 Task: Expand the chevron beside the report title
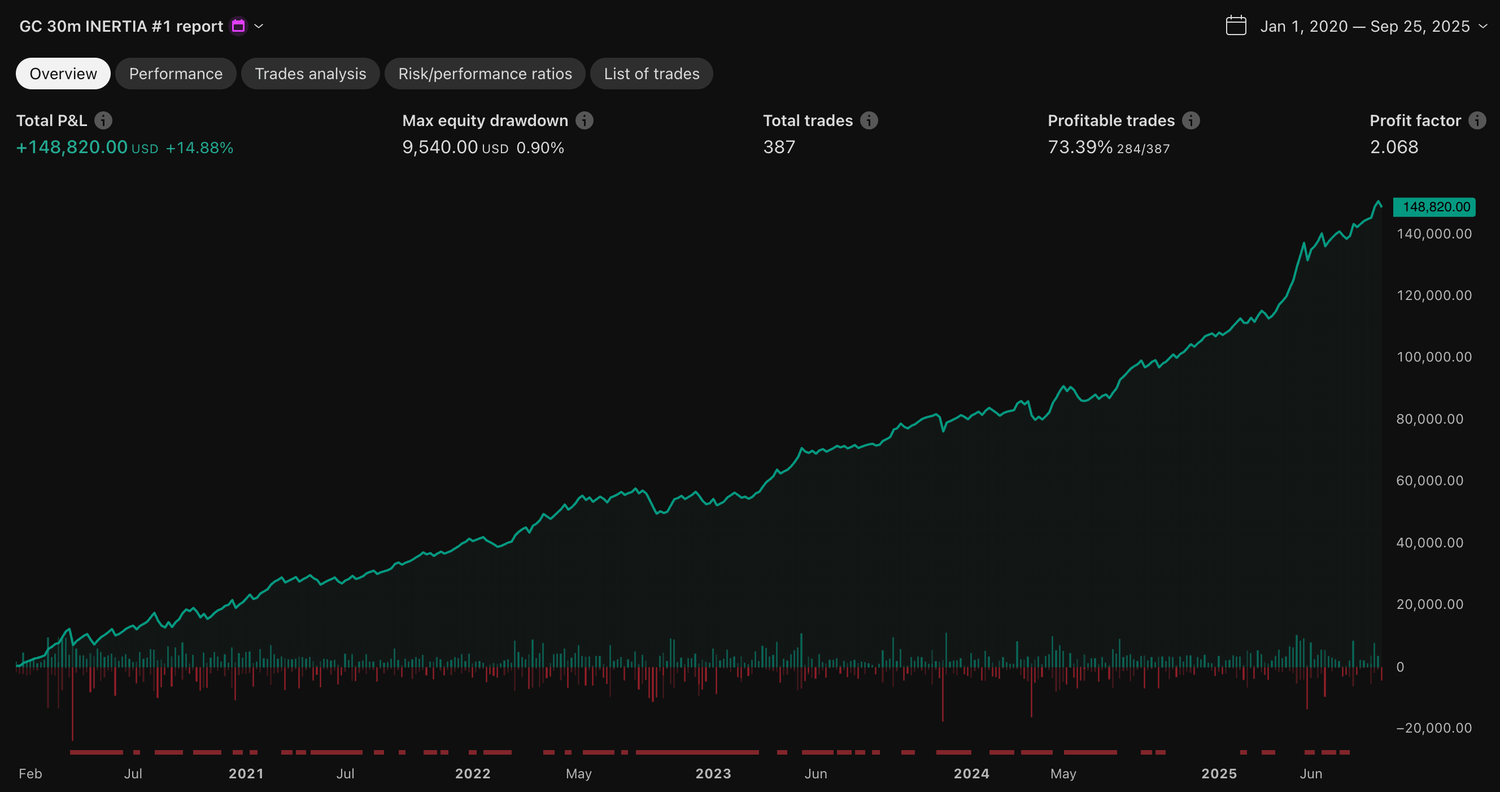tap(260, 26)
